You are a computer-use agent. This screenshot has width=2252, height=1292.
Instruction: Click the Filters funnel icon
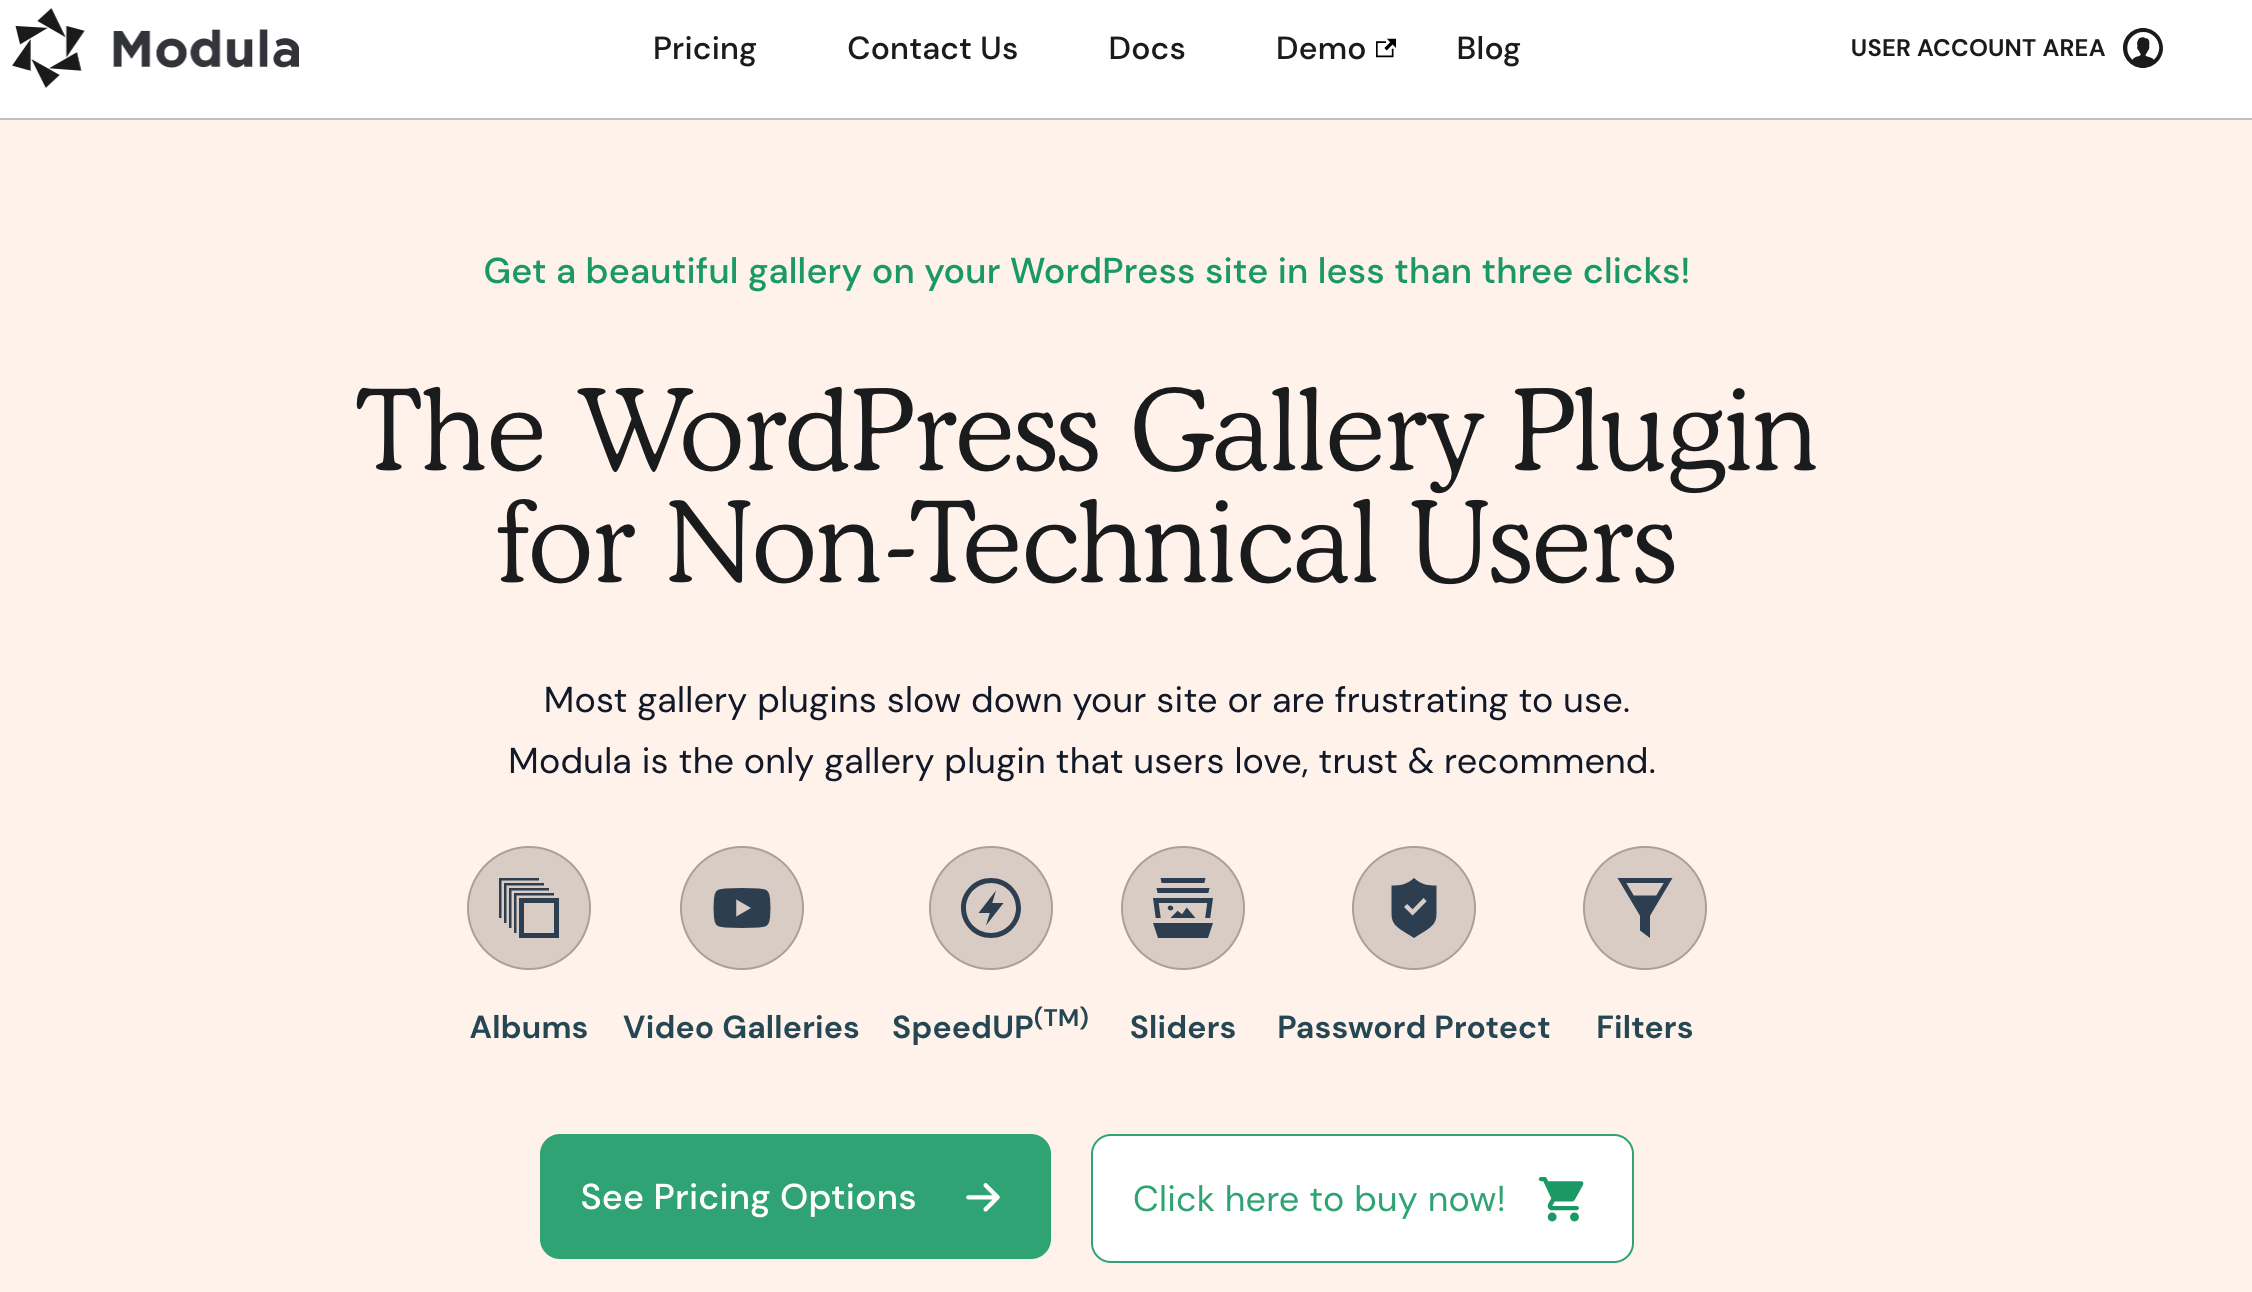point(1645,908)
